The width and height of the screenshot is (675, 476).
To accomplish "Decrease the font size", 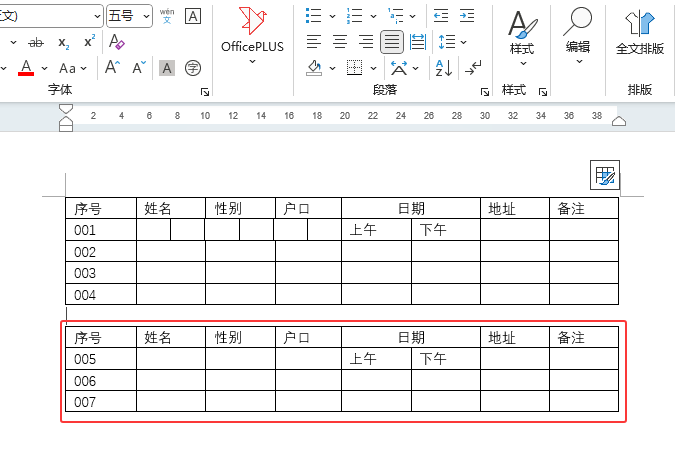I will (139, 68).
